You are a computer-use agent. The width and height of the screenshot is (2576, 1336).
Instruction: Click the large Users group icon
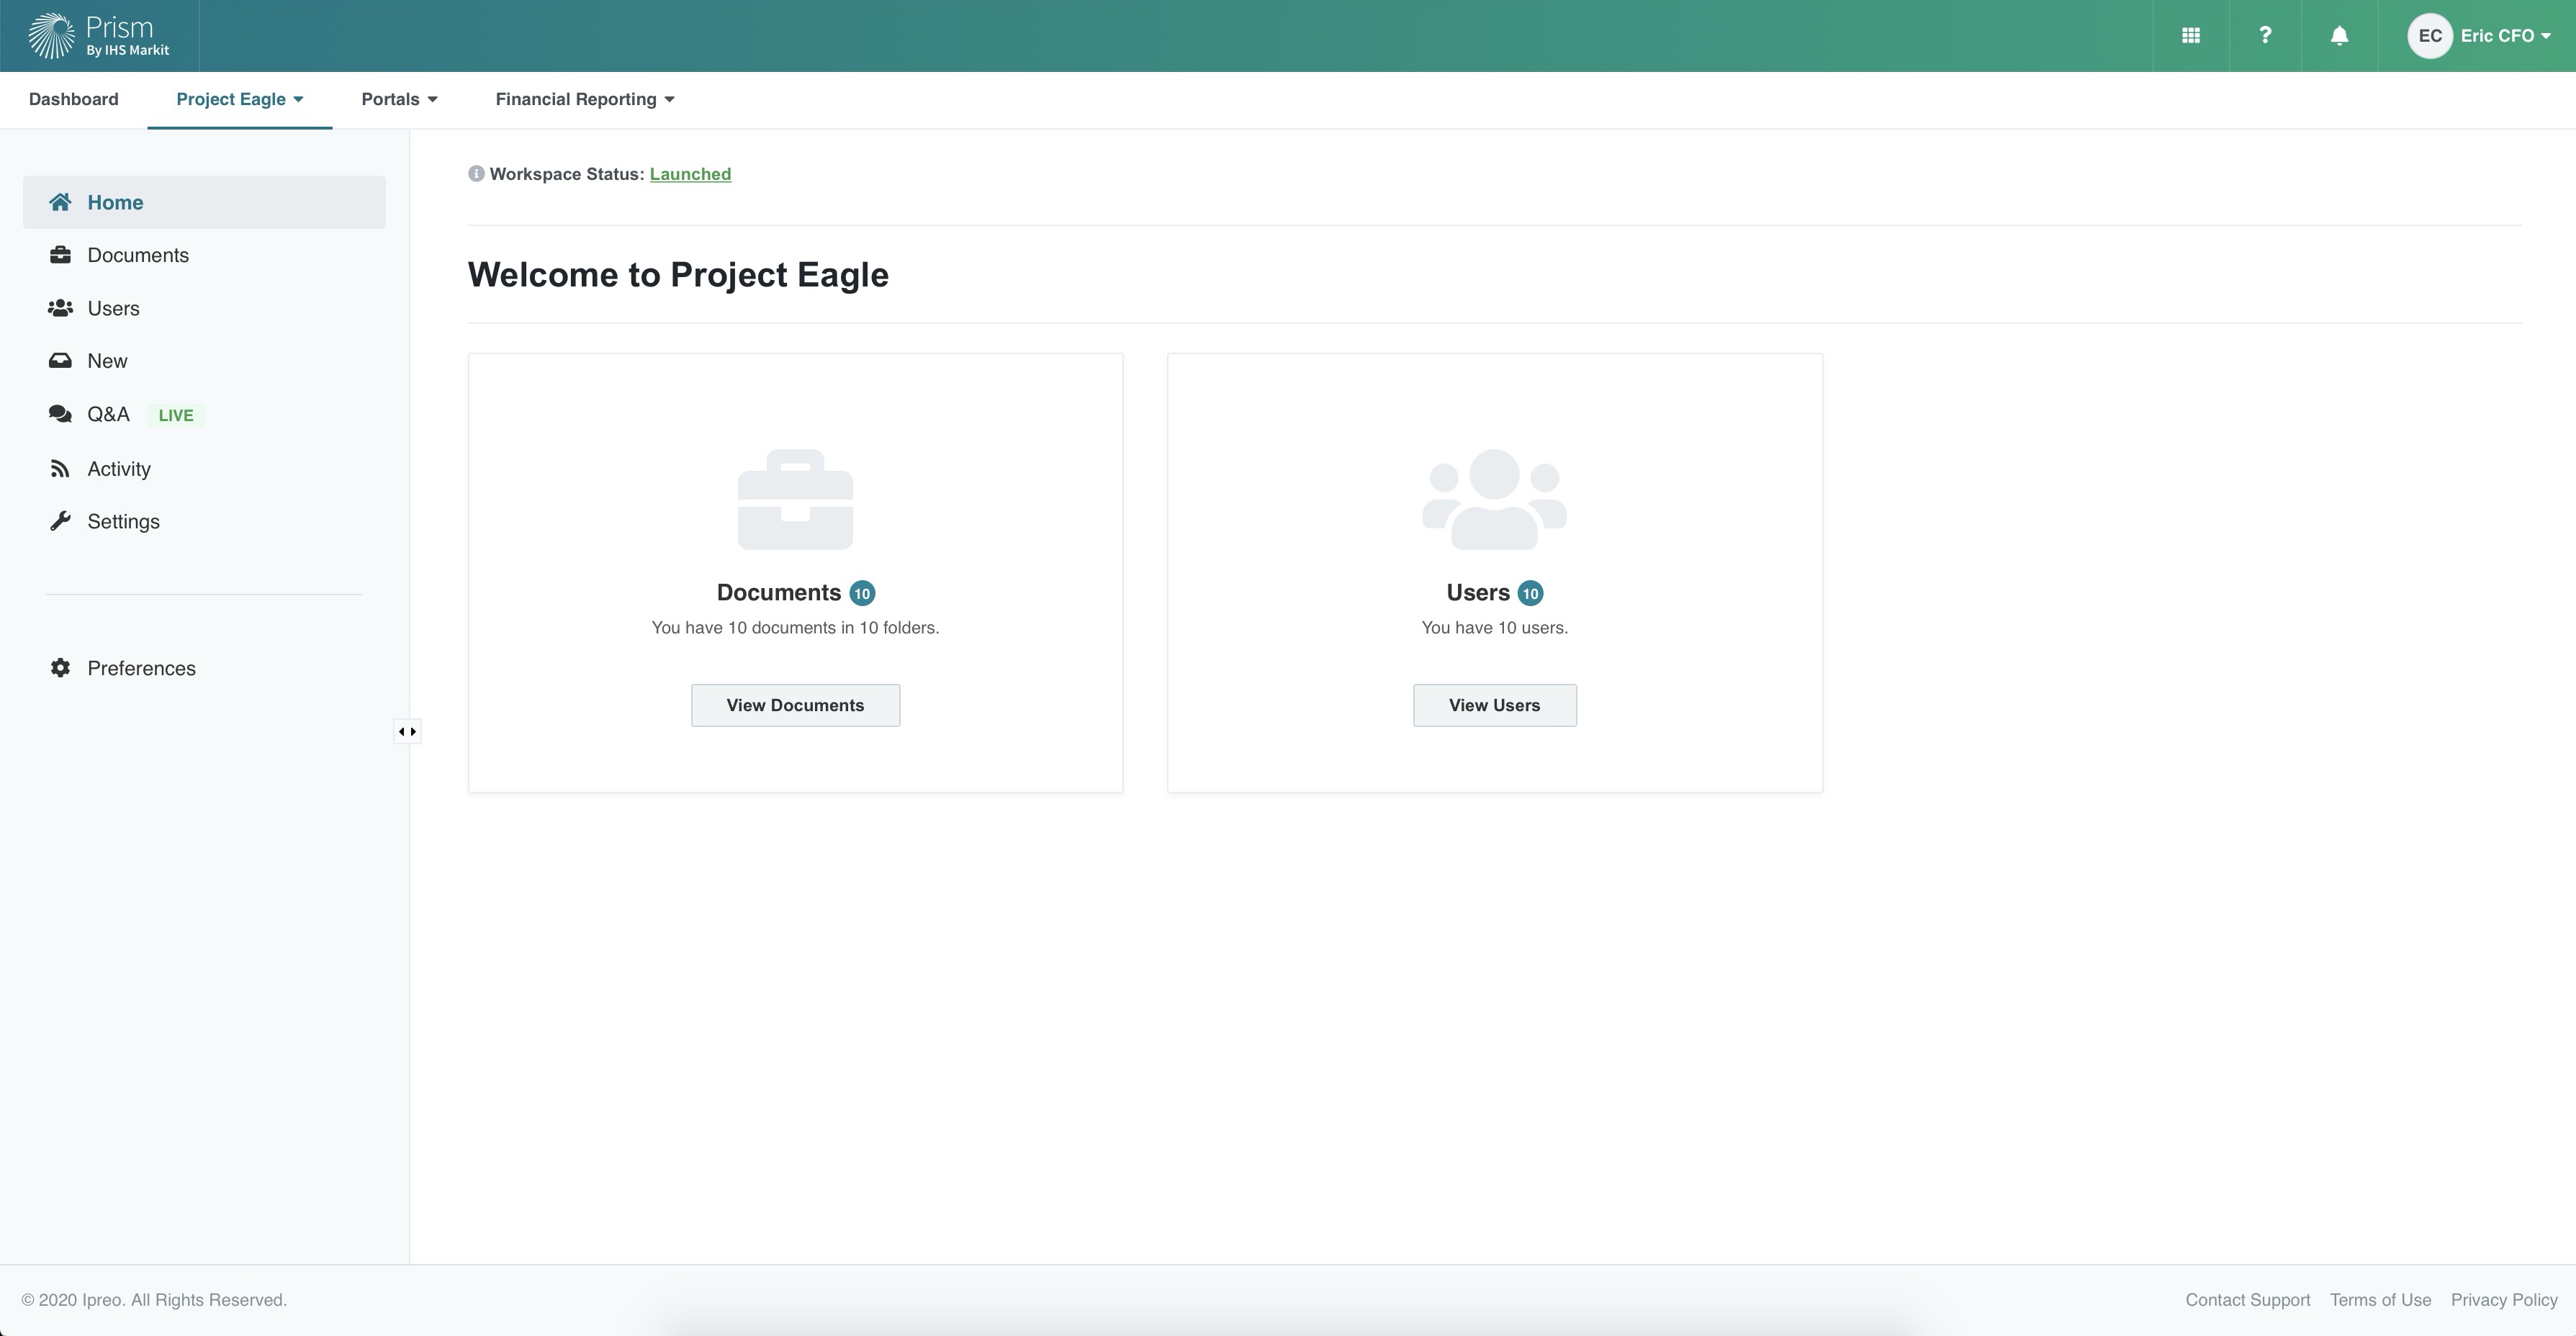tap(1494, 499)
